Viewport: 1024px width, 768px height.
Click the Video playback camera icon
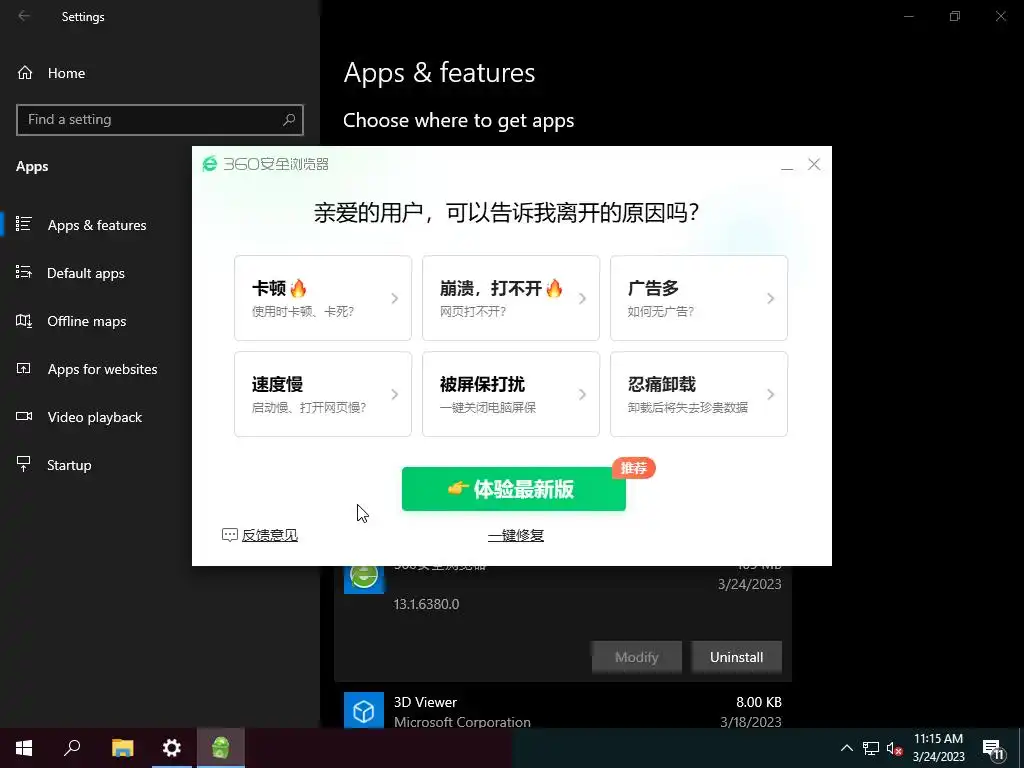pyautogui.click(x=24, y=416)
